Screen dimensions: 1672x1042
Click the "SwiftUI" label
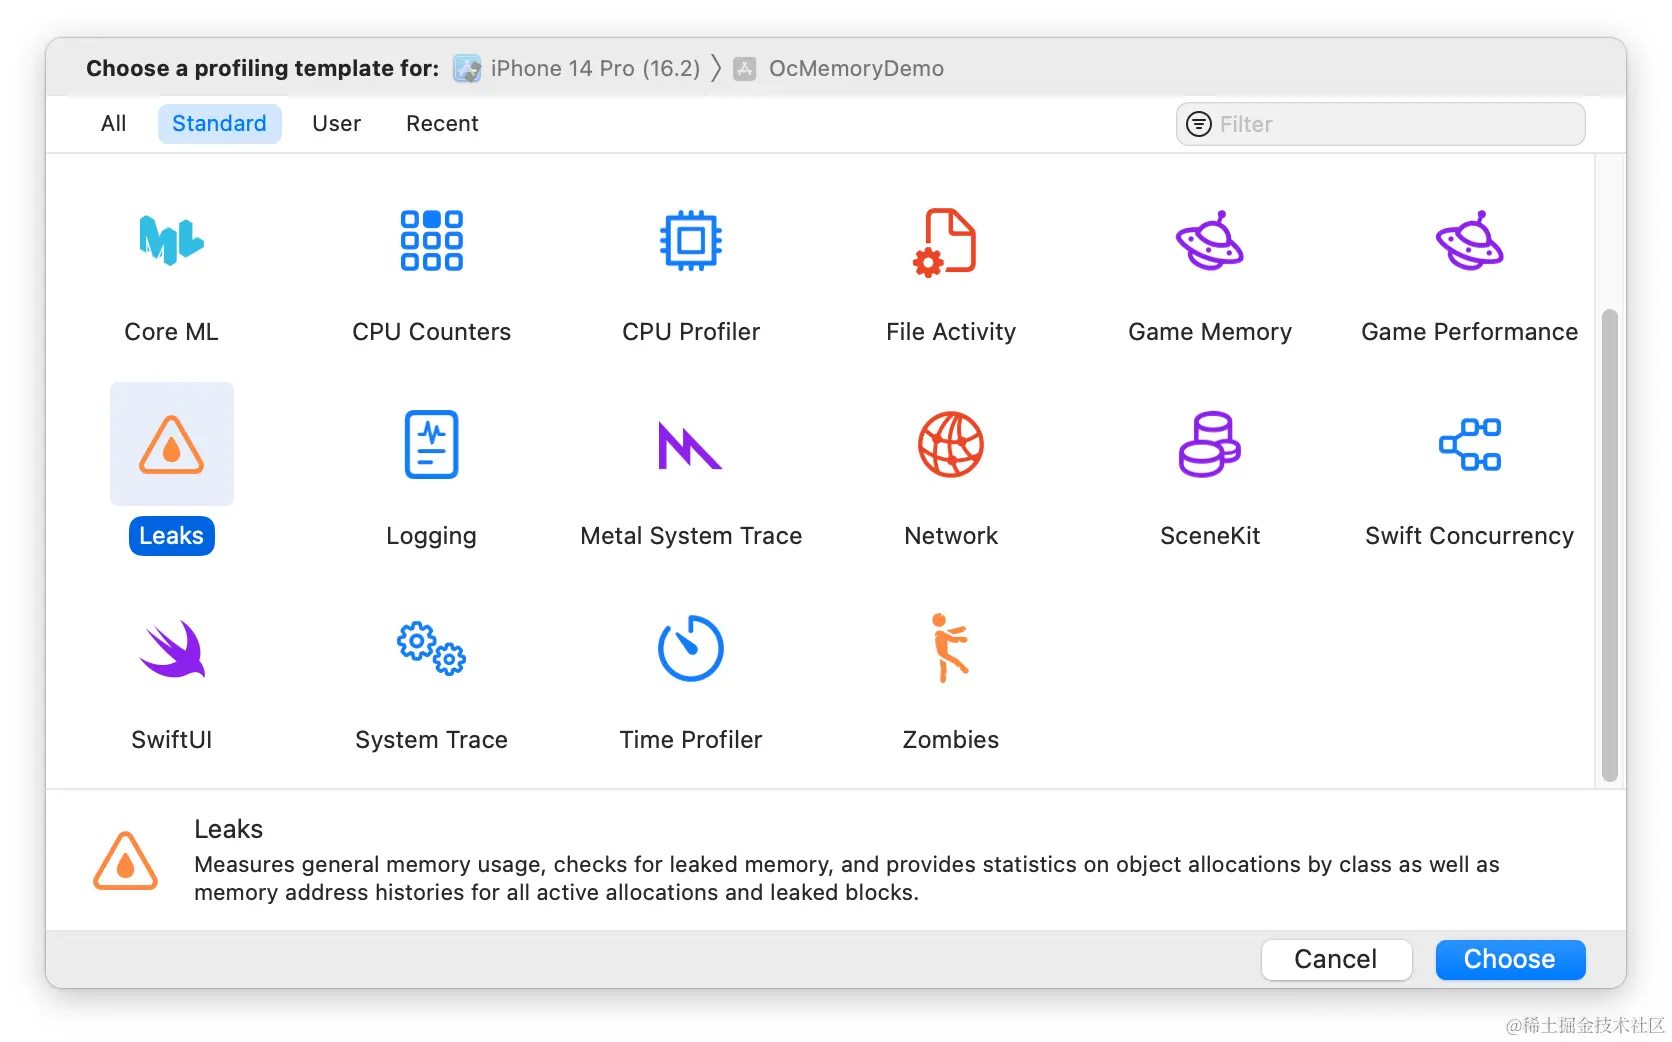click(171, 740)
